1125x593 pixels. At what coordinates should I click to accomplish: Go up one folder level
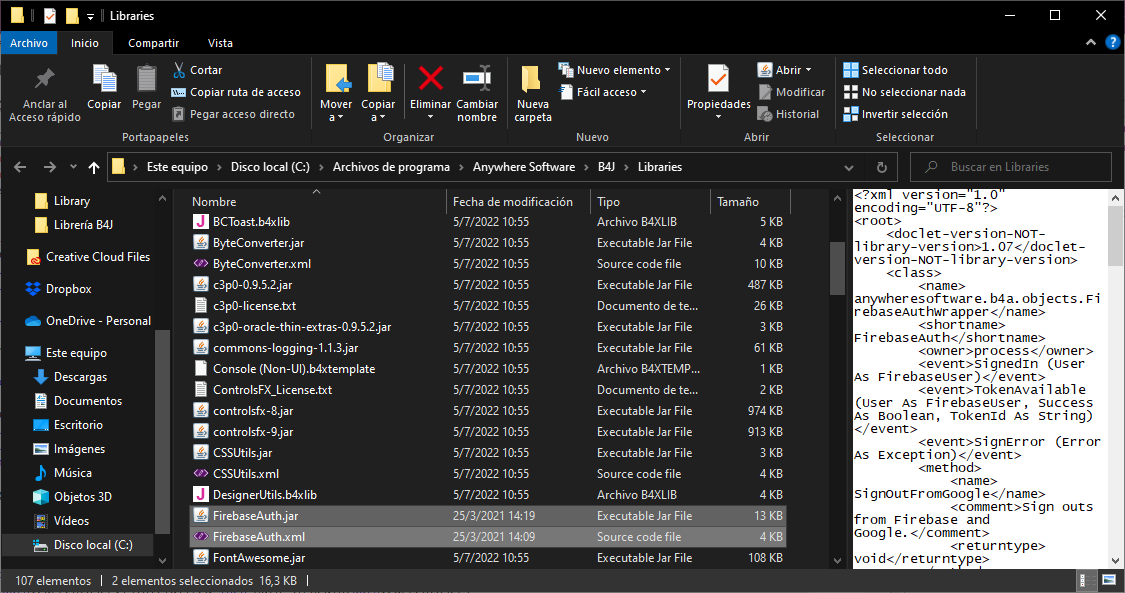94,167
